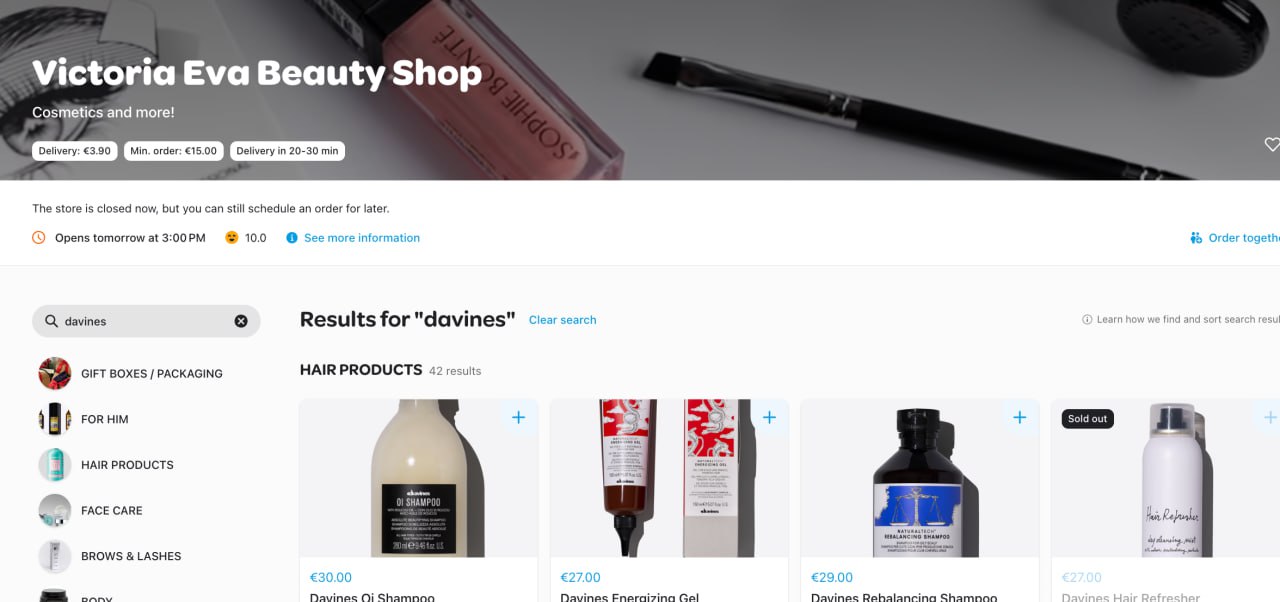Add Davines Rebalancing Shampoo with plus icon

pos(1019,418)
